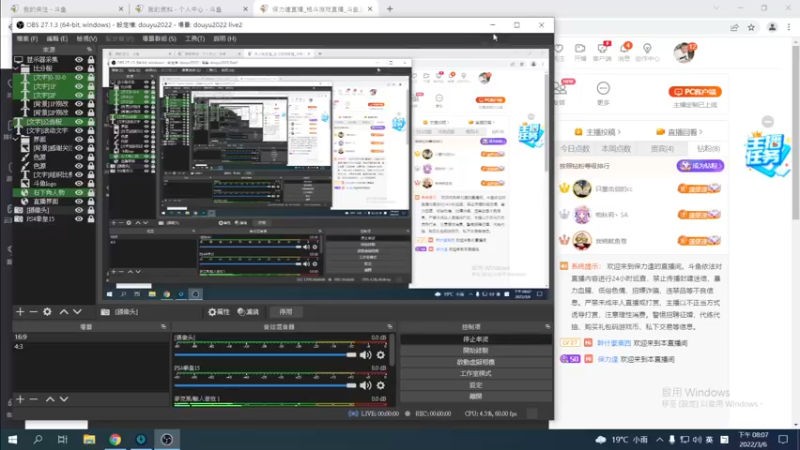The width and height of the screenshot is (800, 450).
Task: Open the 場景群組(S) menu
Action: 159,39
